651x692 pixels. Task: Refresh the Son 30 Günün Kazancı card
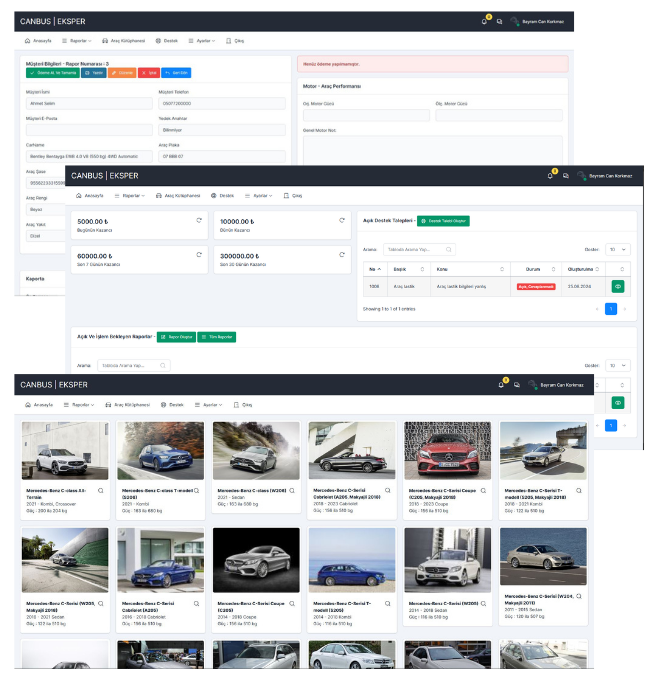(x=342, y=255)
